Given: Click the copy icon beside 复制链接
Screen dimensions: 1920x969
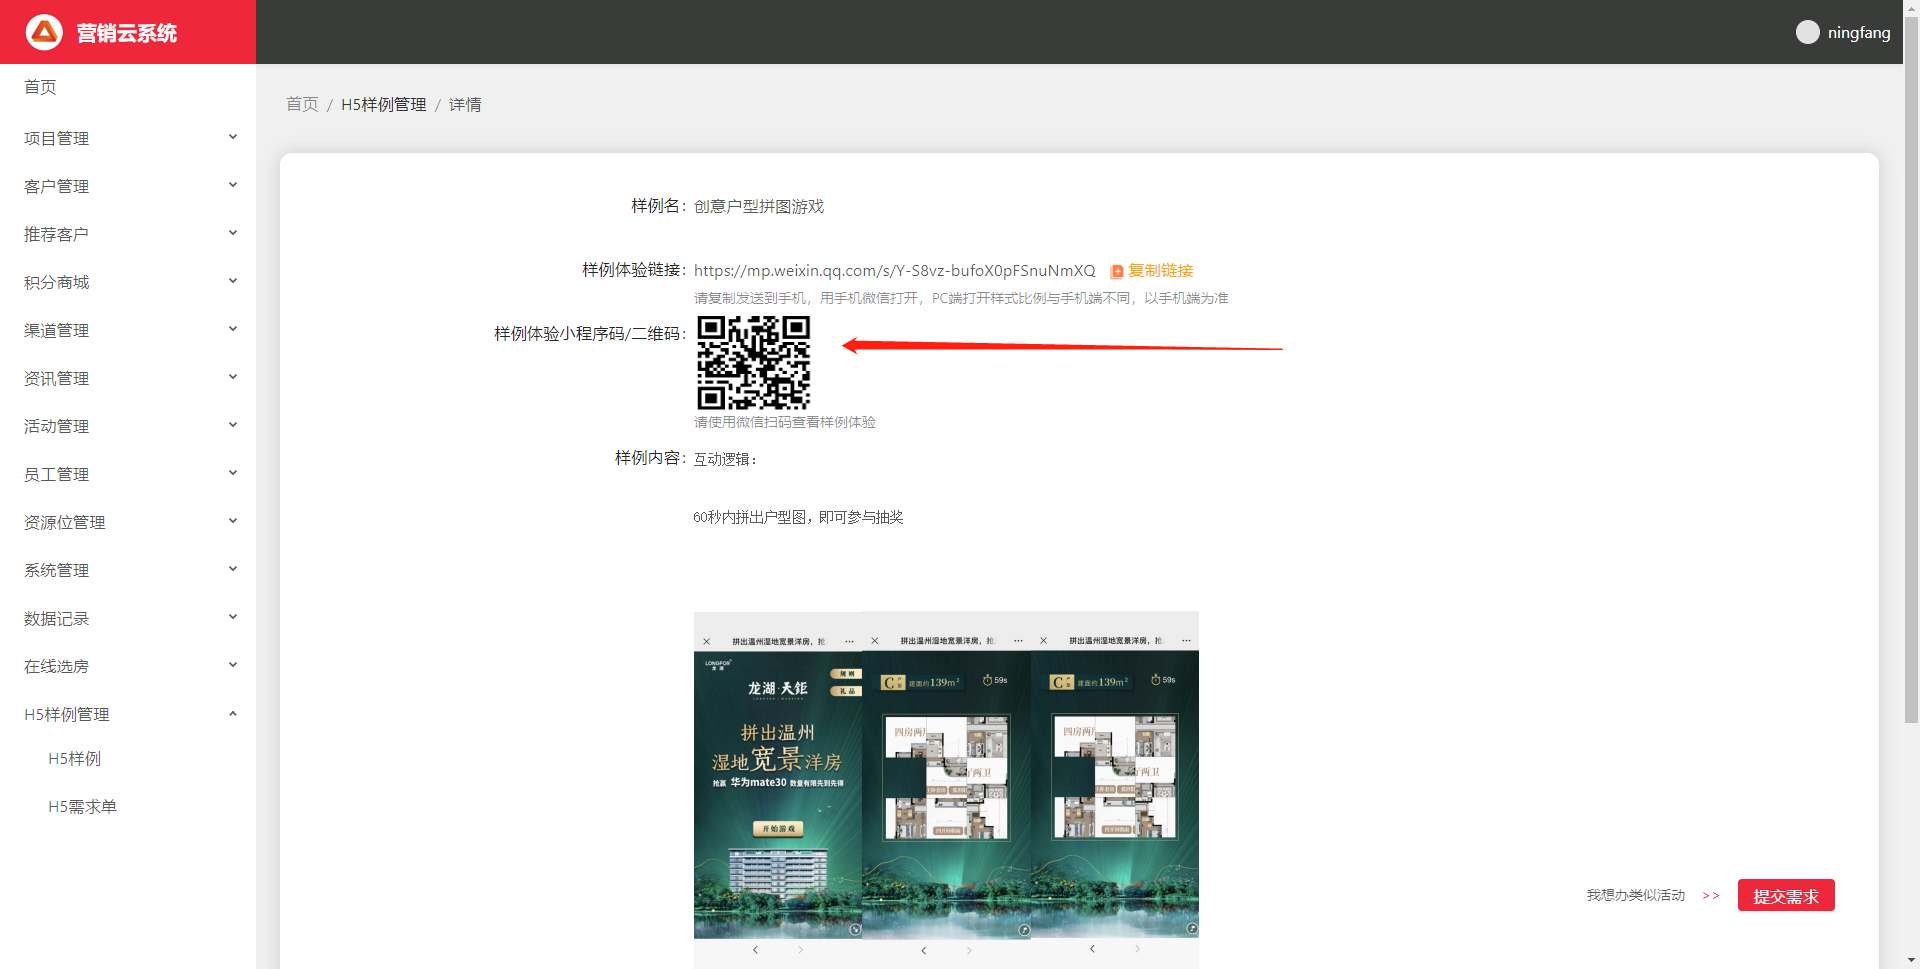Looking at the screenshot, I should point(1117,271).
